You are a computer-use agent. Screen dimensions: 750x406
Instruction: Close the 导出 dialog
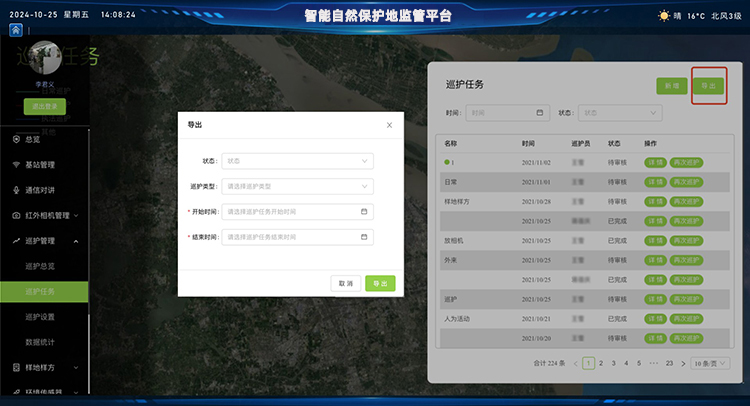pos(389,125)
